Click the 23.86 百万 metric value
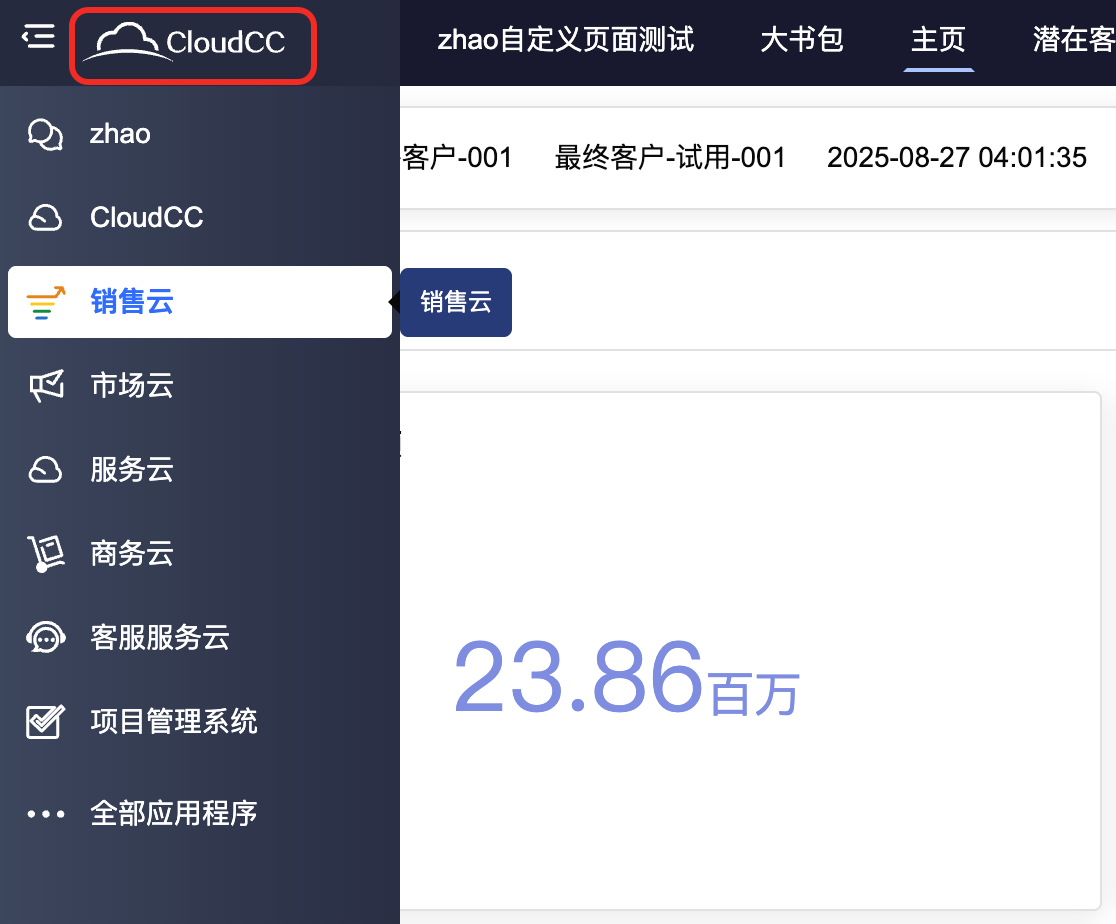 click(626, 680)
